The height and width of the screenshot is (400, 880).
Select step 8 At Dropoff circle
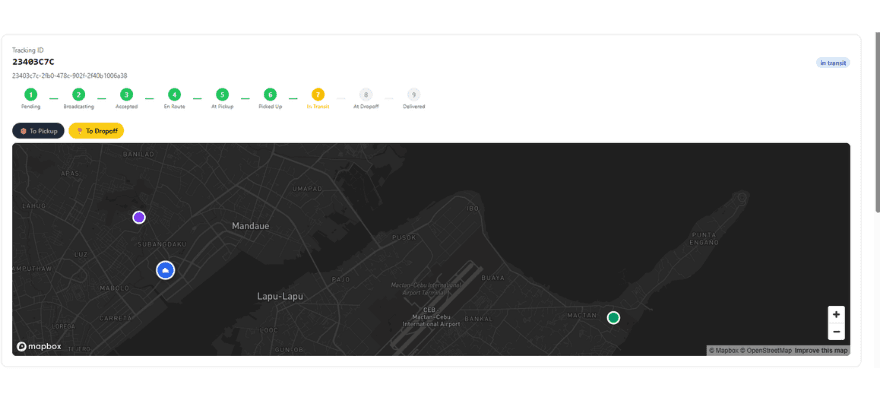(366, 95)
